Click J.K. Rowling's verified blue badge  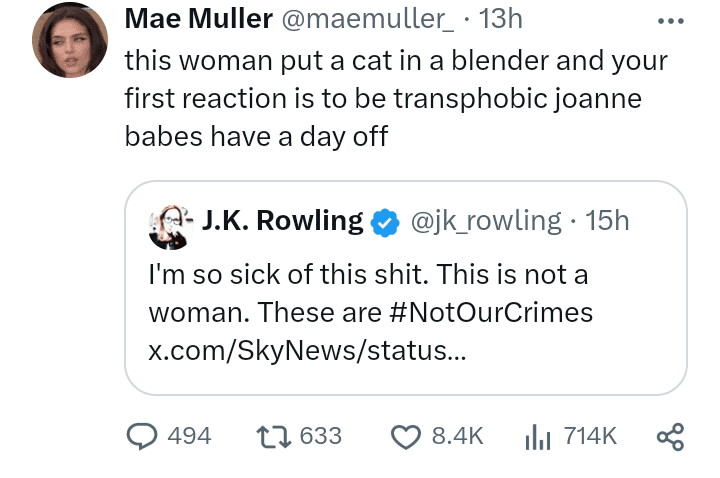(x=385, y=223)
